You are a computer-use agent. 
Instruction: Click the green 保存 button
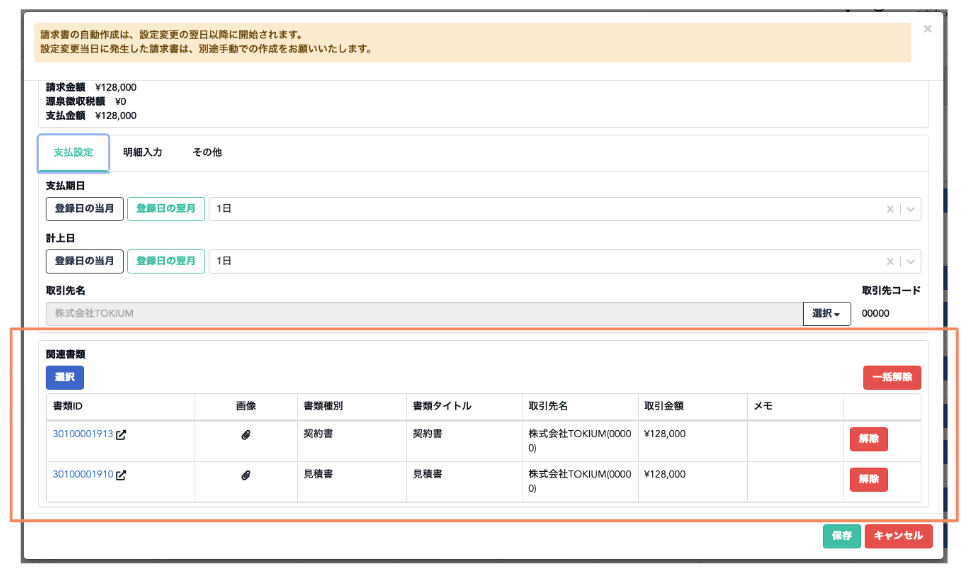click(x=842, y=536)
